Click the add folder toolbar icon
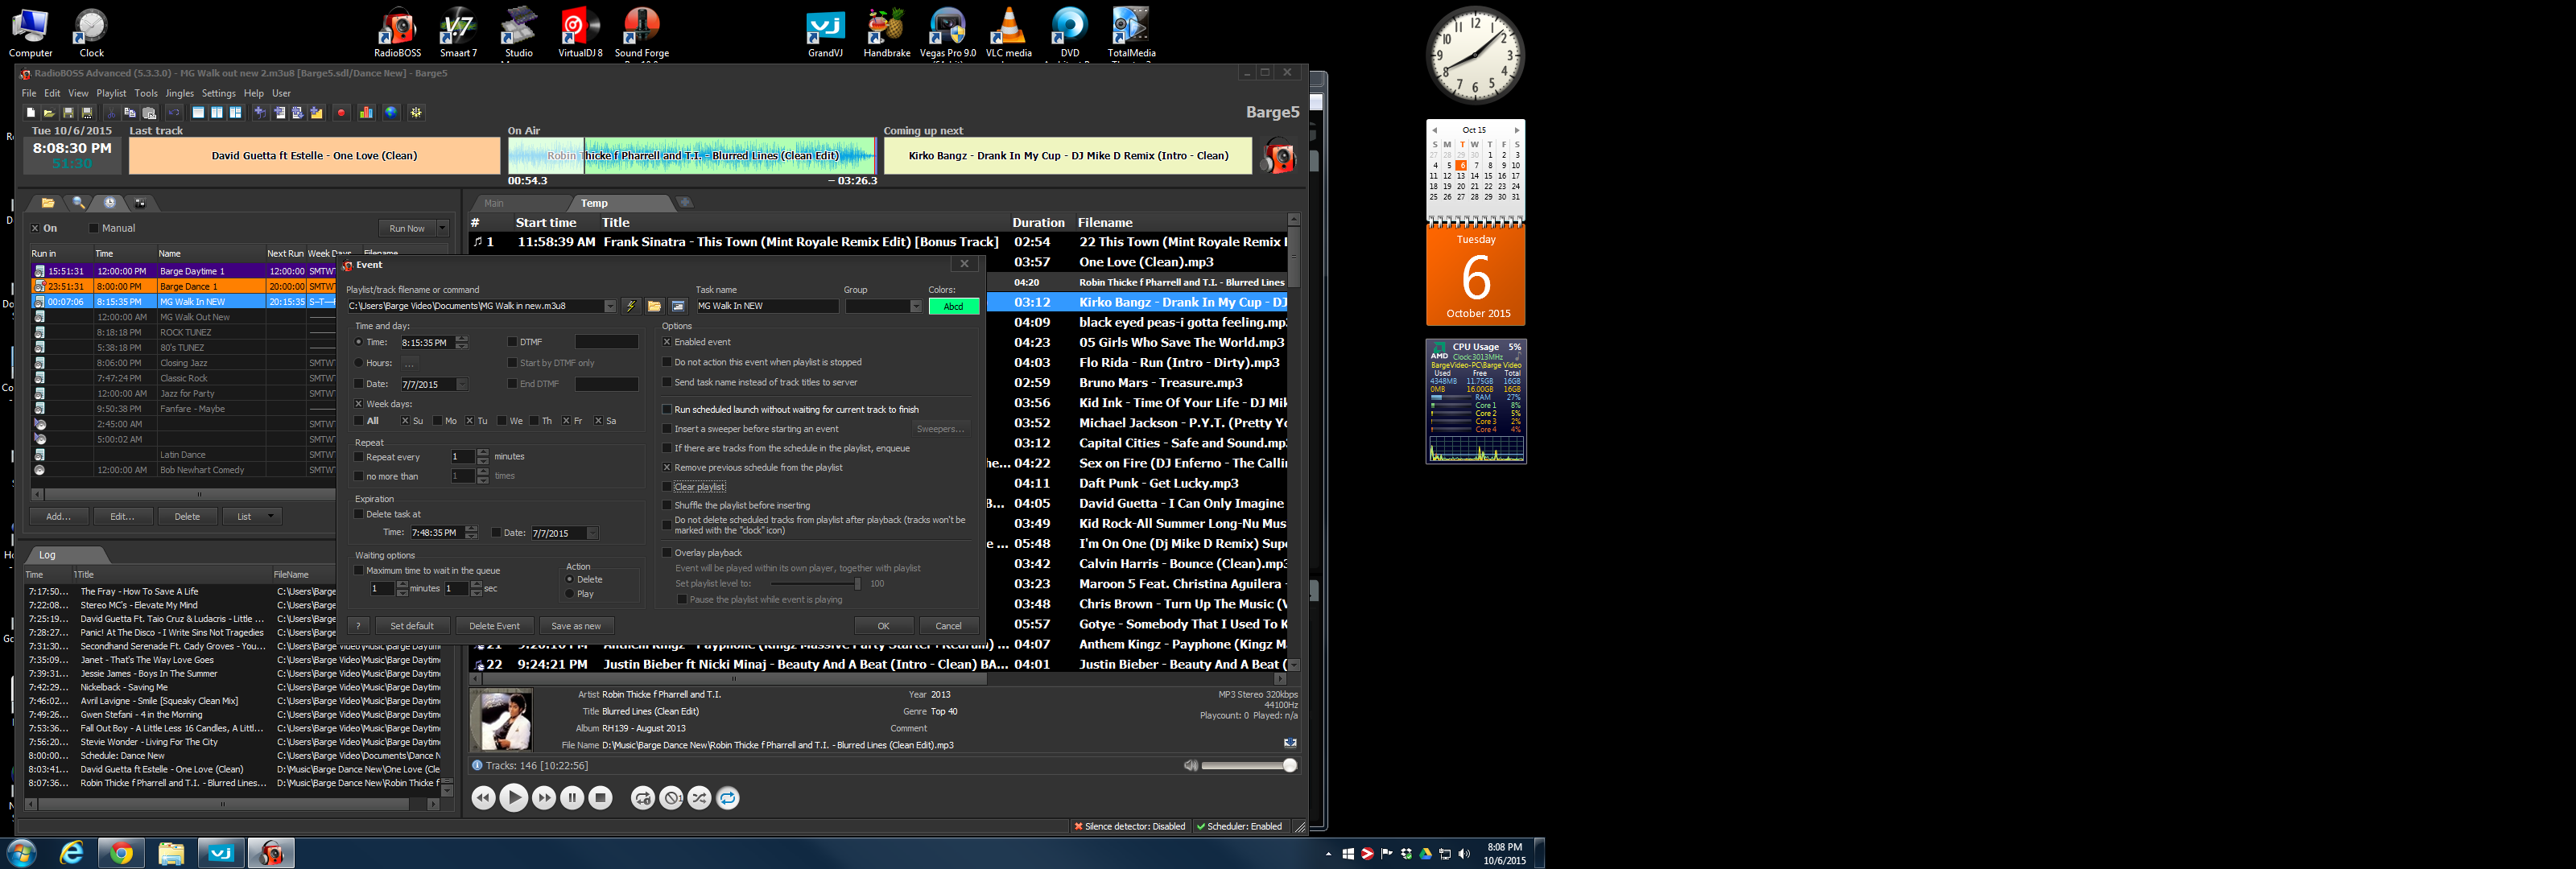The width and height of the screenshot is (2576, 869). coord(317,113)
